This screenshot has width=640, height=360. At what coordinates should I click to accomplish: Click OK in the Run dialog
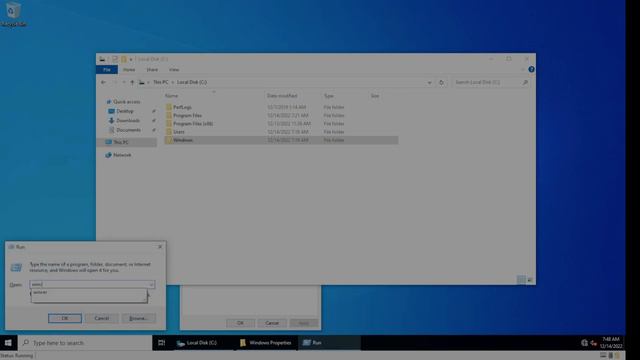[x=65, y=318]
